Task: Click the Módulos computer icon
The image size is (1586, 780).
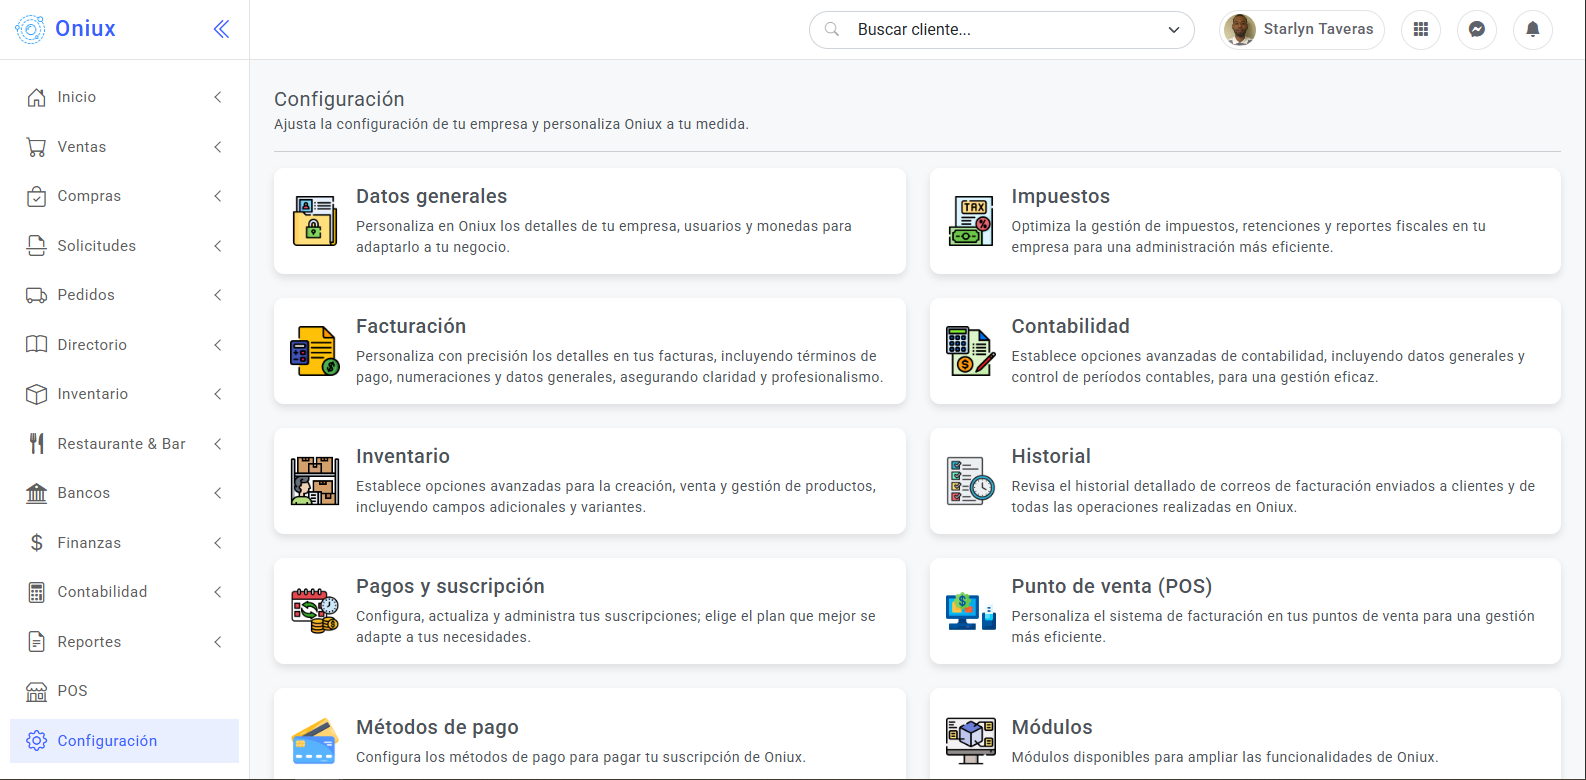Action: (970, 741)
